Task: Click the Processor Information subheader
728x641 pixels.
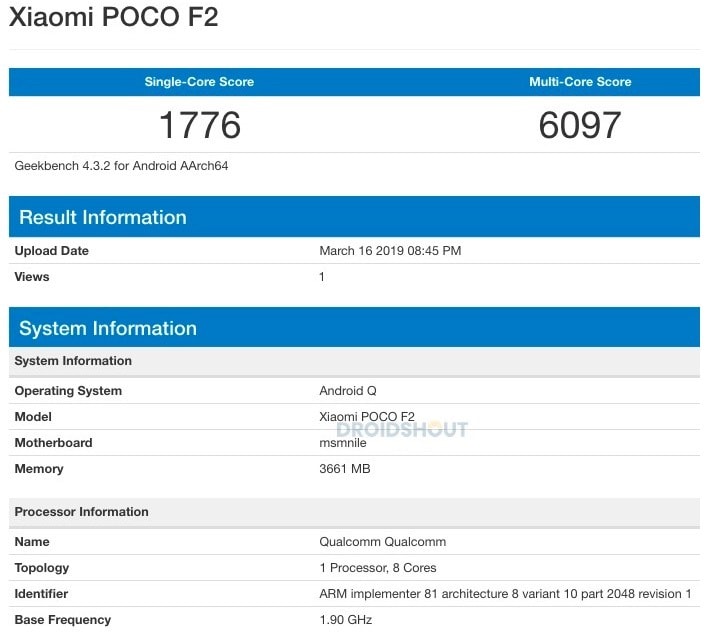Action: pos(354,512)
